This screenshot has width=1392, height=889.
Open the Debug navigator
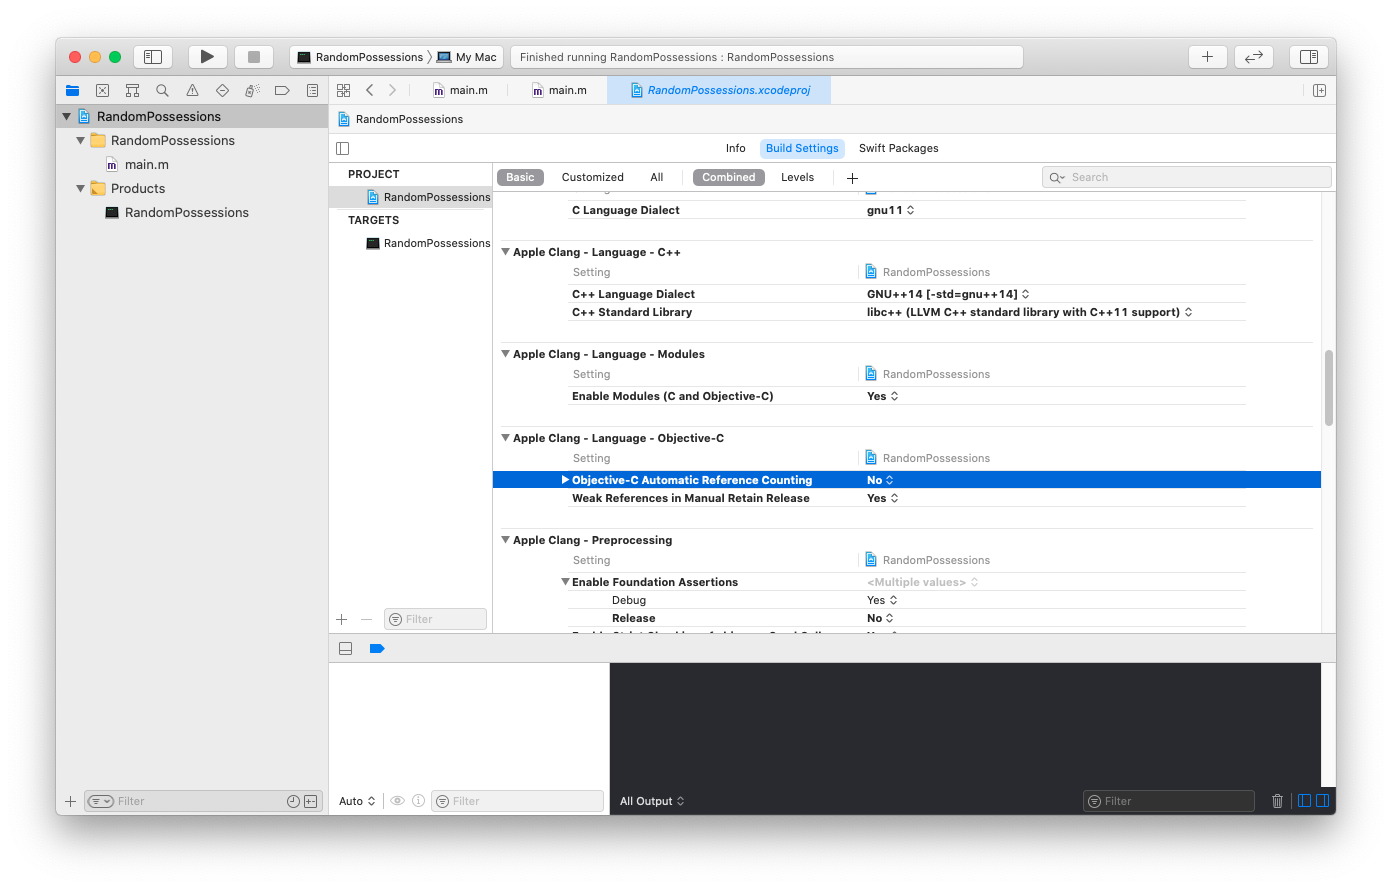[252, 90]
